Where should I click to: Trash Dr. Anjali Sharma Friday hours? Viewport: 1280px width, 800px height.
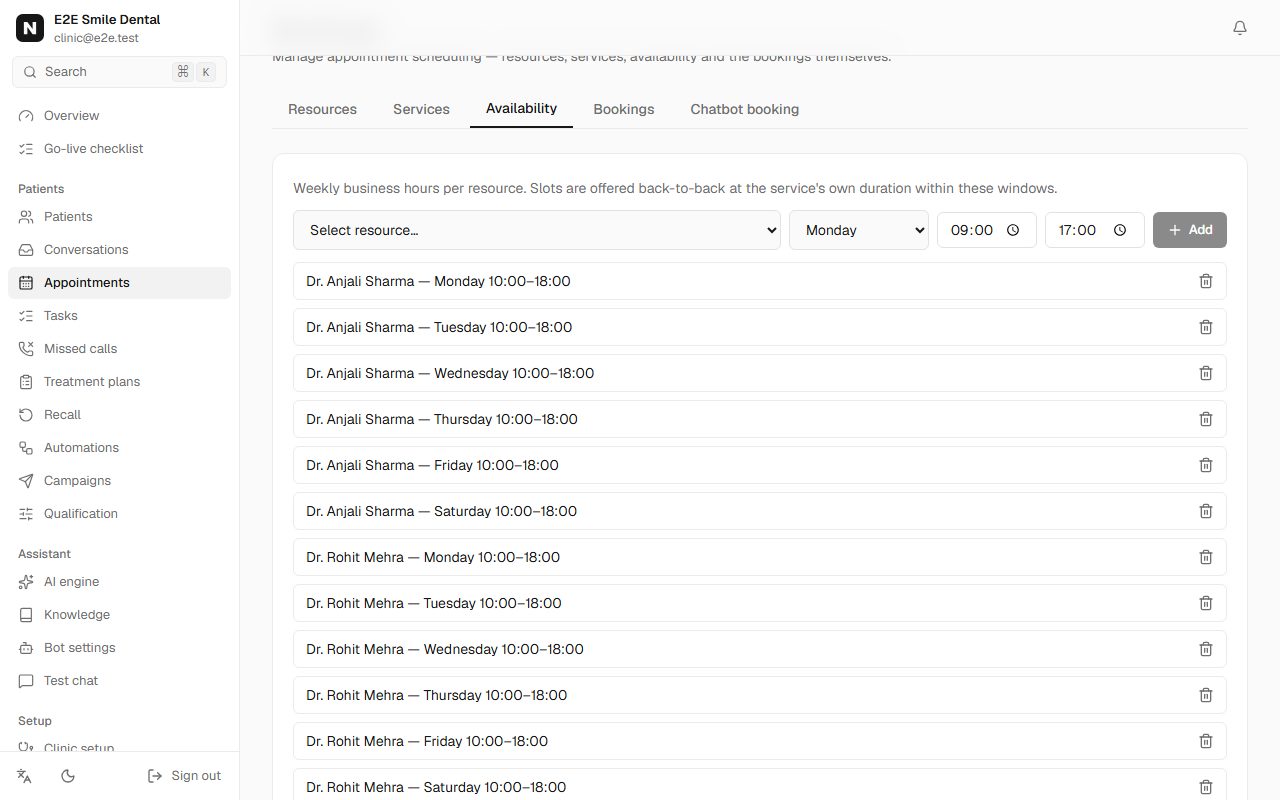1206,465
